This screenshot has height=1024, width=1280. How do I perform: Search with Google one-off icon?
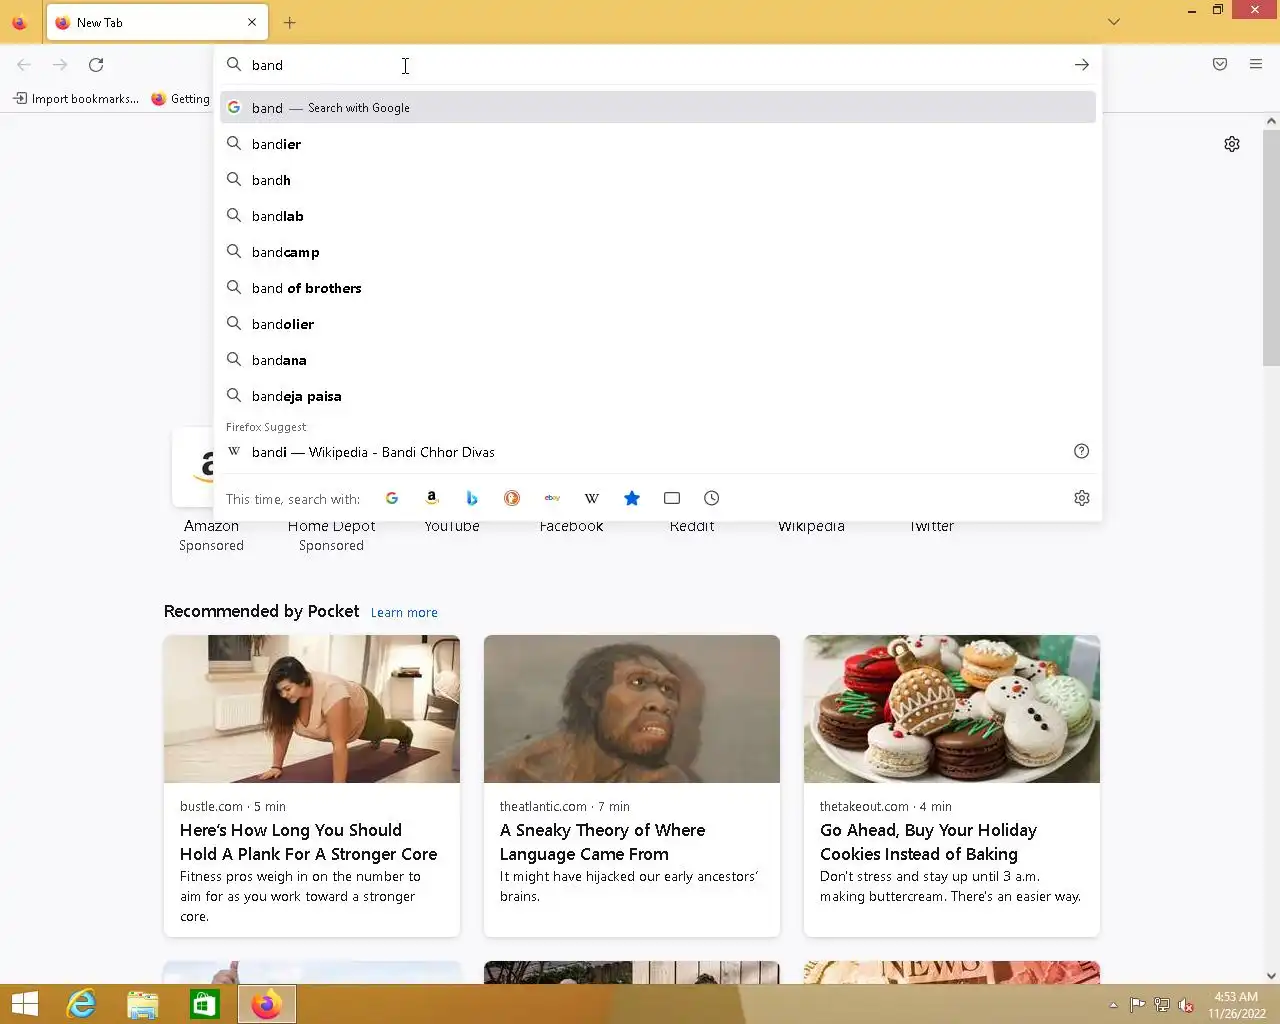point(392,498)
